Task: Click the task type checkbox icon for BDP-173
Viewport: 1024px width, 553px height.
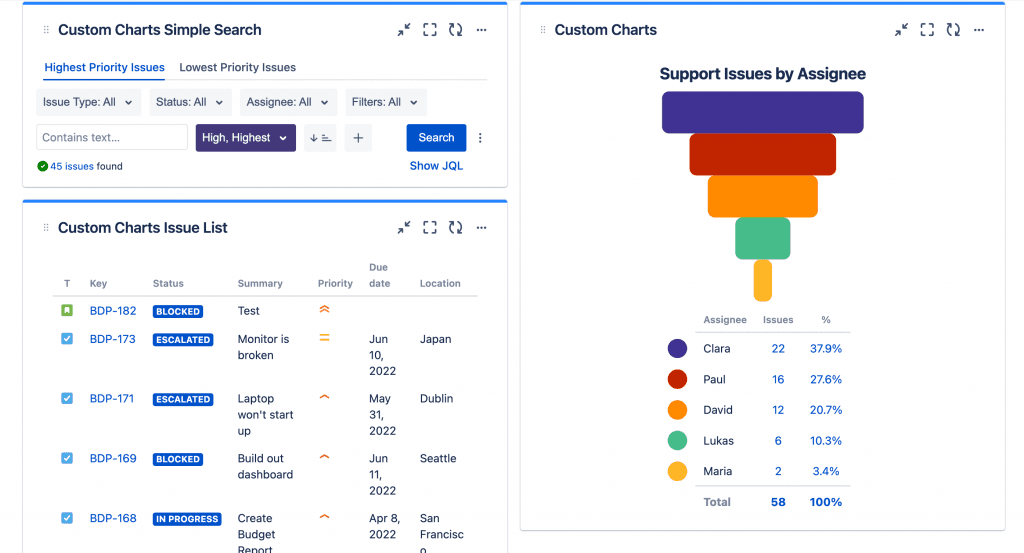Action: point(67,339)
